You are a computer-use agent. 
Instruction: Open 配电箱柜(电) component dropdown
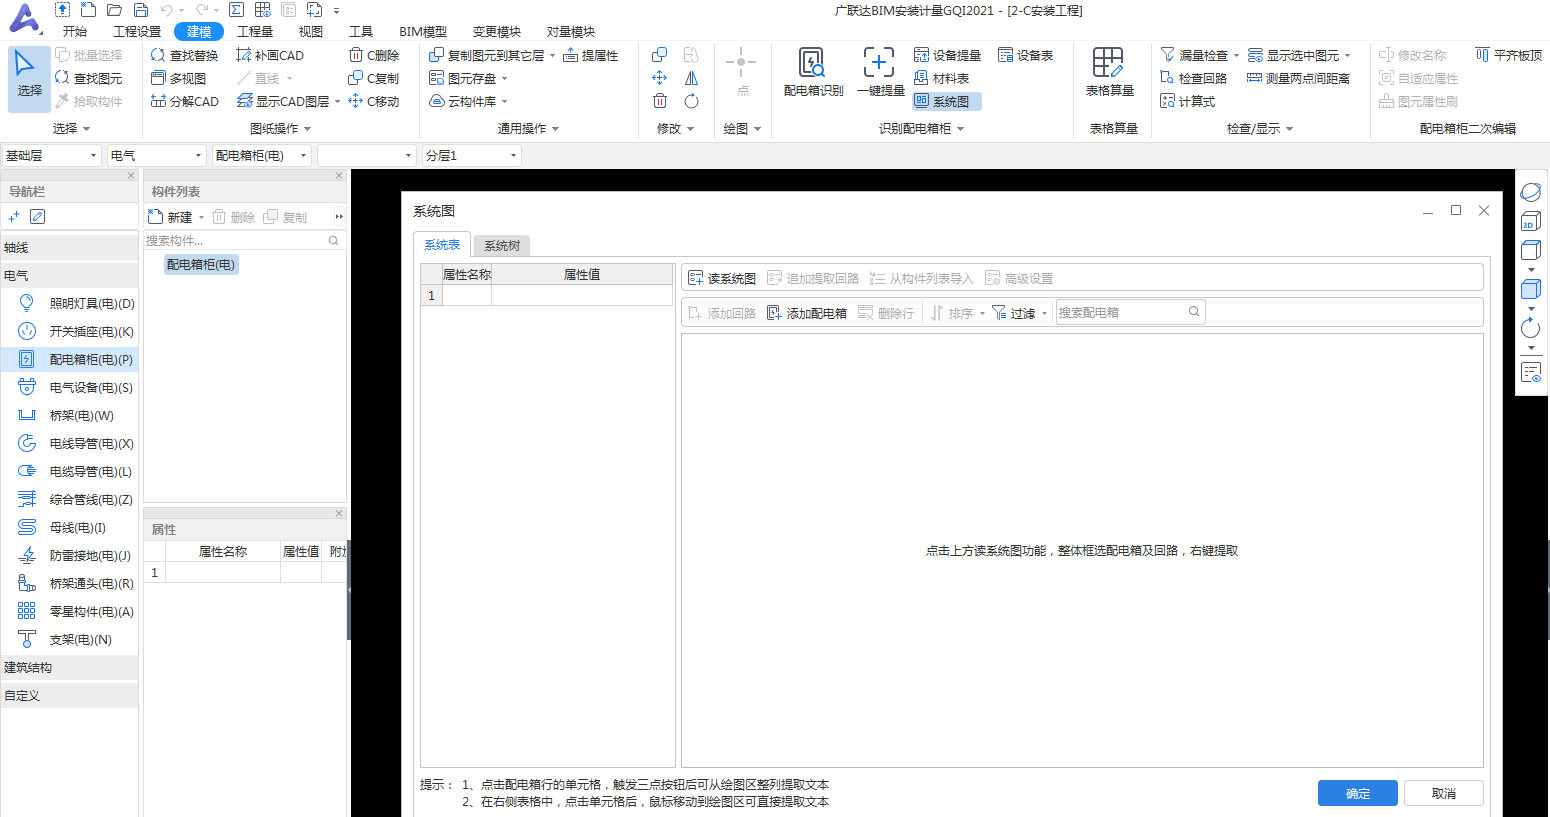(x=261, y=155)
